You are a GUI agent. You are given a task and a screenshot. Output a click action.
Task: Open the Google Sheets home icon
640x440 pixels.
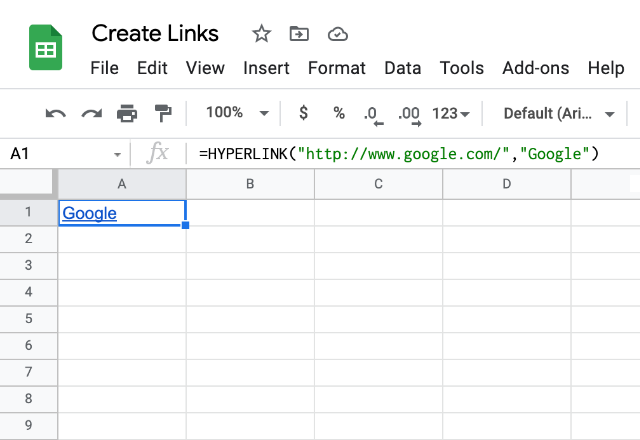[45, 47]
